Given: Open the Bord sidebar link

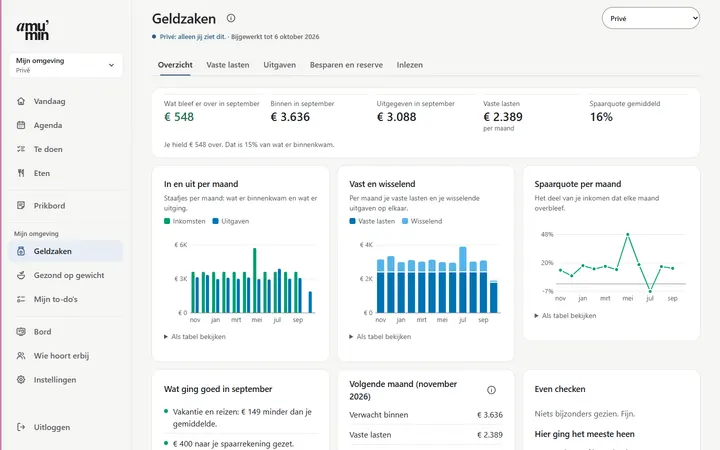Looking at the screenshot, I should tap(66, 332).
